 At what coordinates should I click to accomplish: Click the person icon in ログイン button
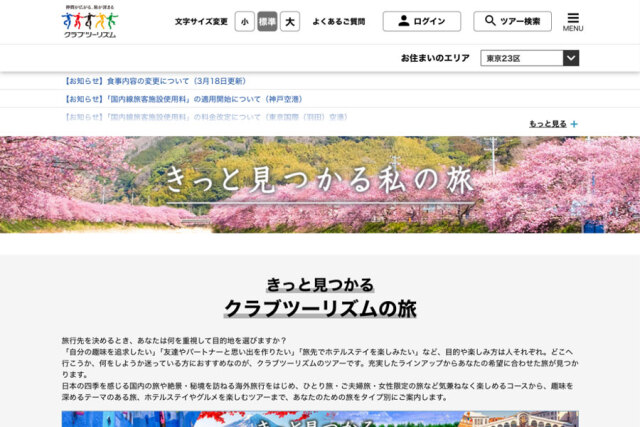pyautogui.click(x=403, y=21)
